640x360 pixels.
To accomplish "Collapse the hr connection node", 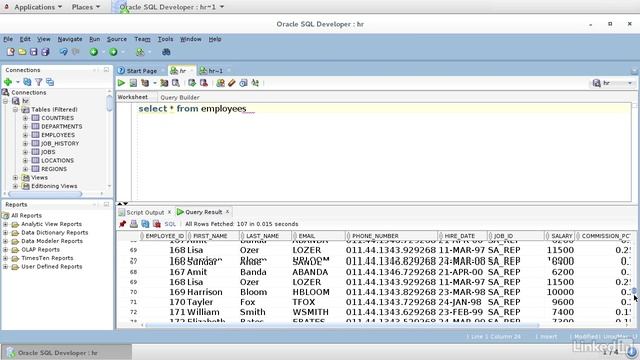I will pyautogui.click(x=6, y=101).
